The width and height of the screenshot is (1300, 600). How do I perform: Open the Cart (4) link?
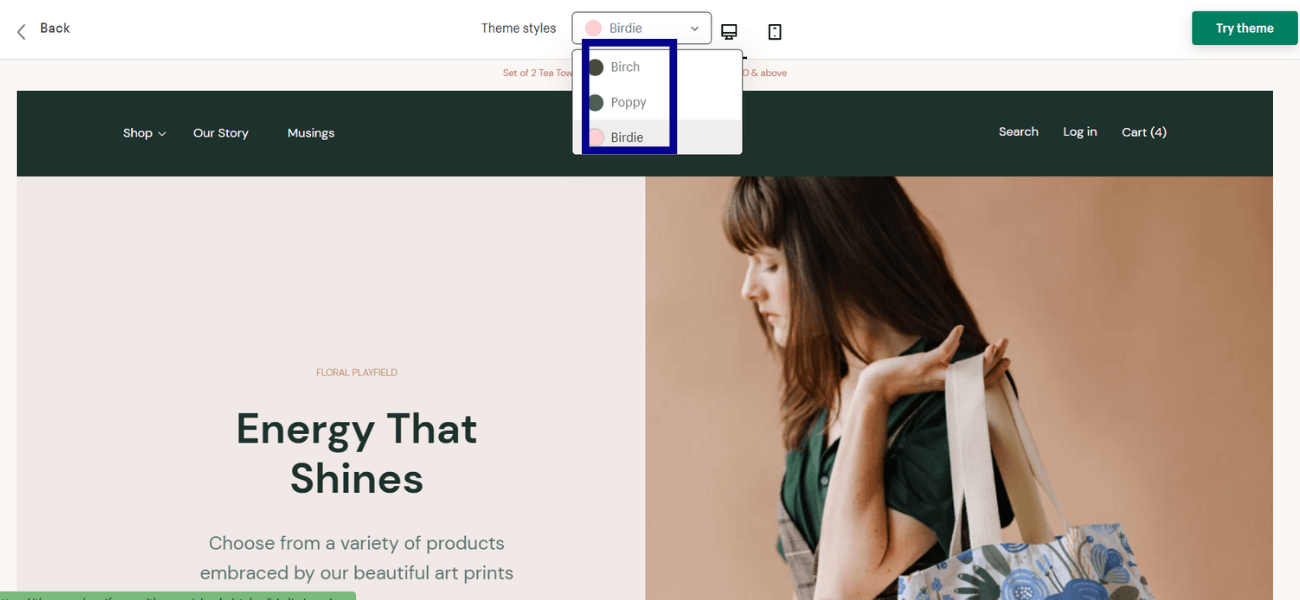1144,132
